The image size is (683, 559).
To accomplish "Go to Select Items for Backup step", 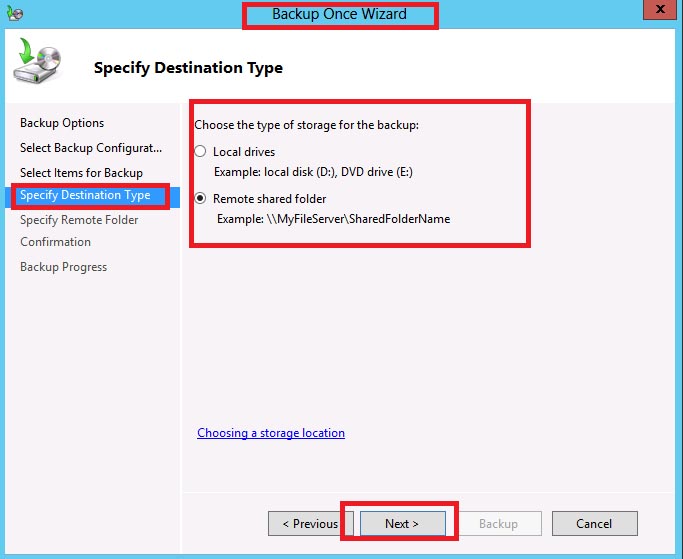I will (x=81, y=173).
